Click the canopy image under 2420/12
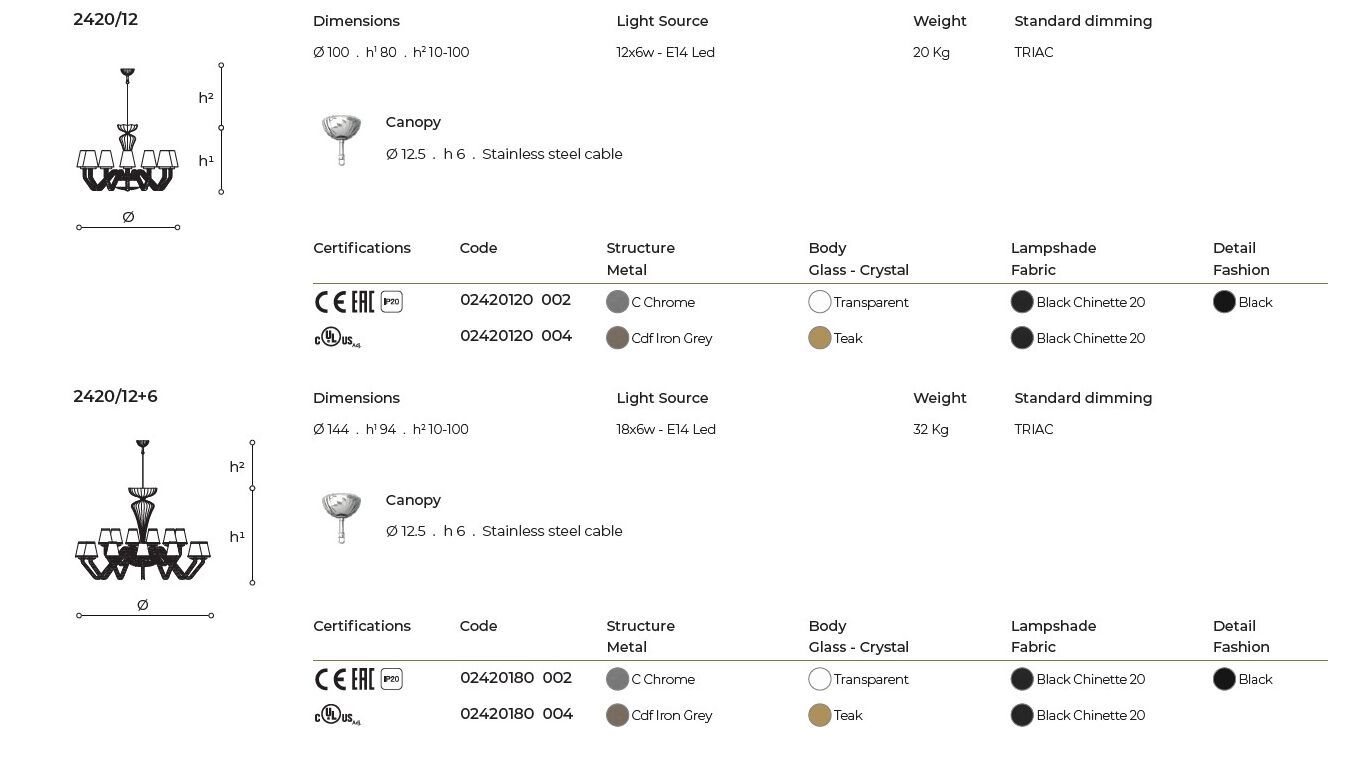 [x=341, y=139]
